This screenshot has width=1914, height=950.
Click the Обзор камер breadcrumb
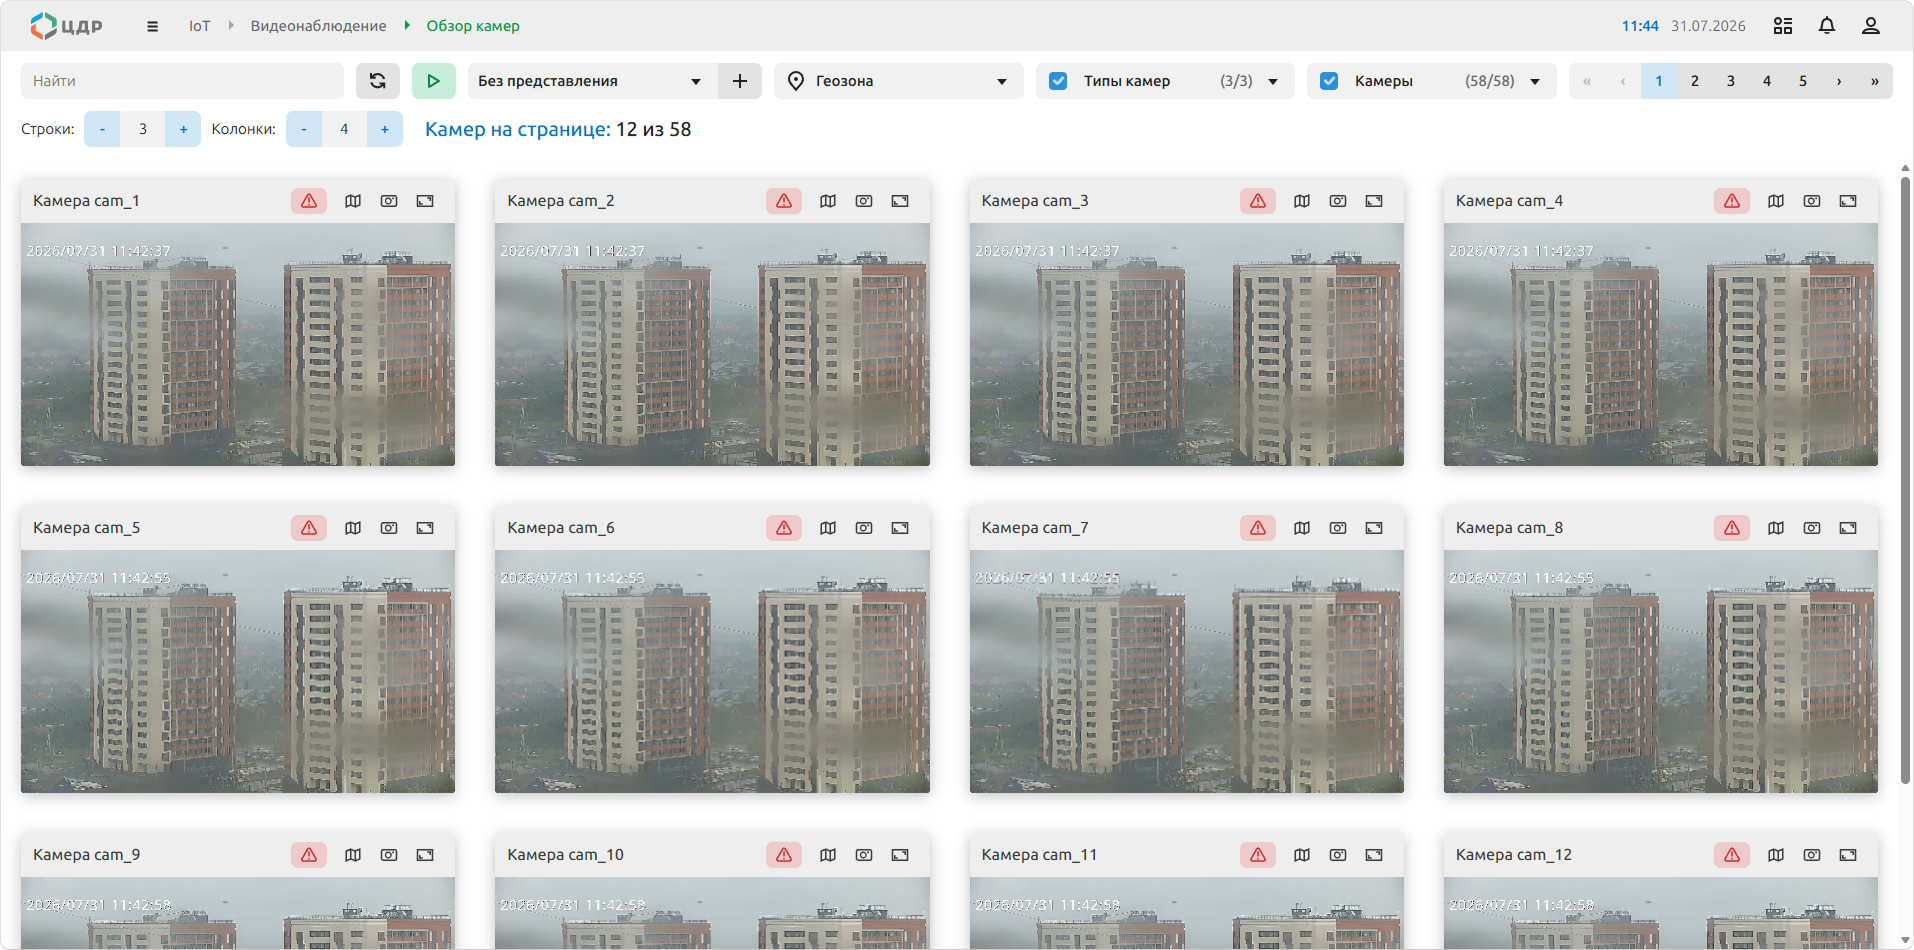tap(473, 26)
